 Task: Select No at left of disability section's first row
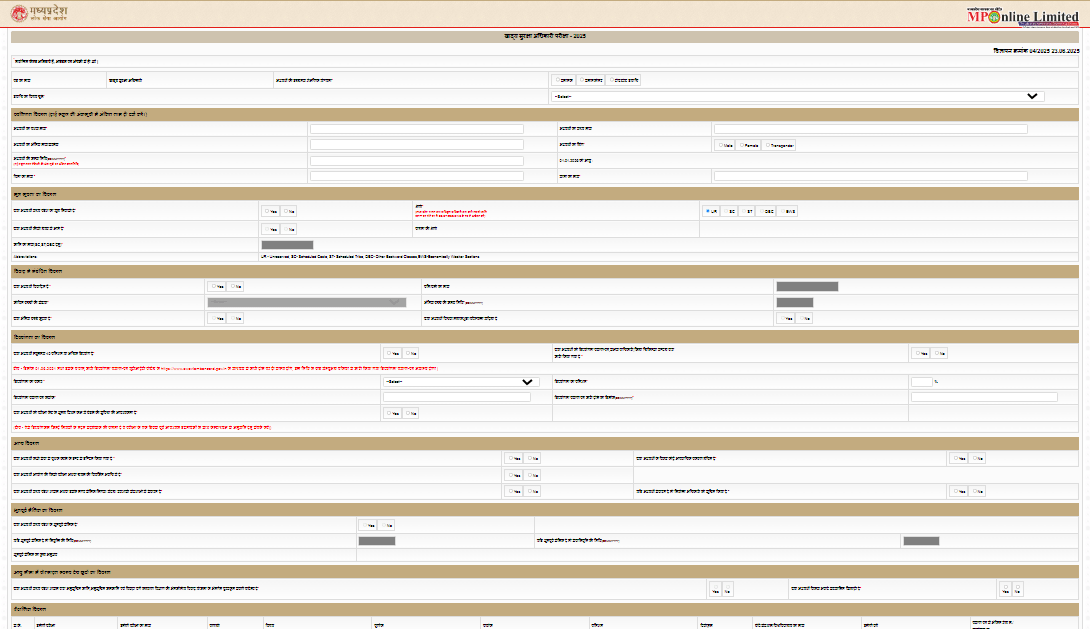coord(408,353)
